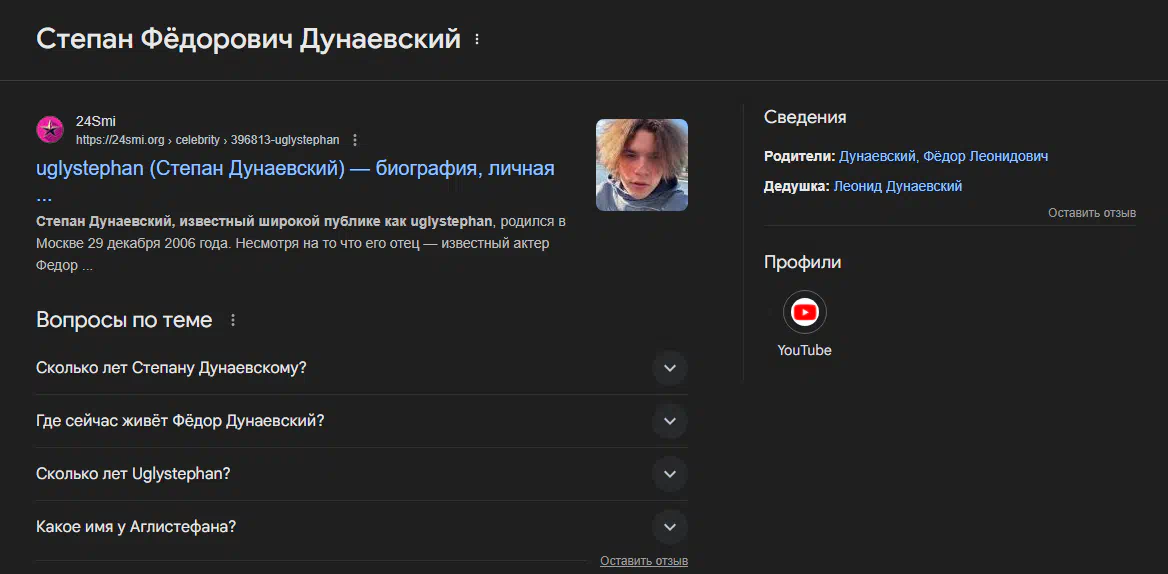Click the Дедушка label
Screen dimensions: 1168x574
pos(796,186)
